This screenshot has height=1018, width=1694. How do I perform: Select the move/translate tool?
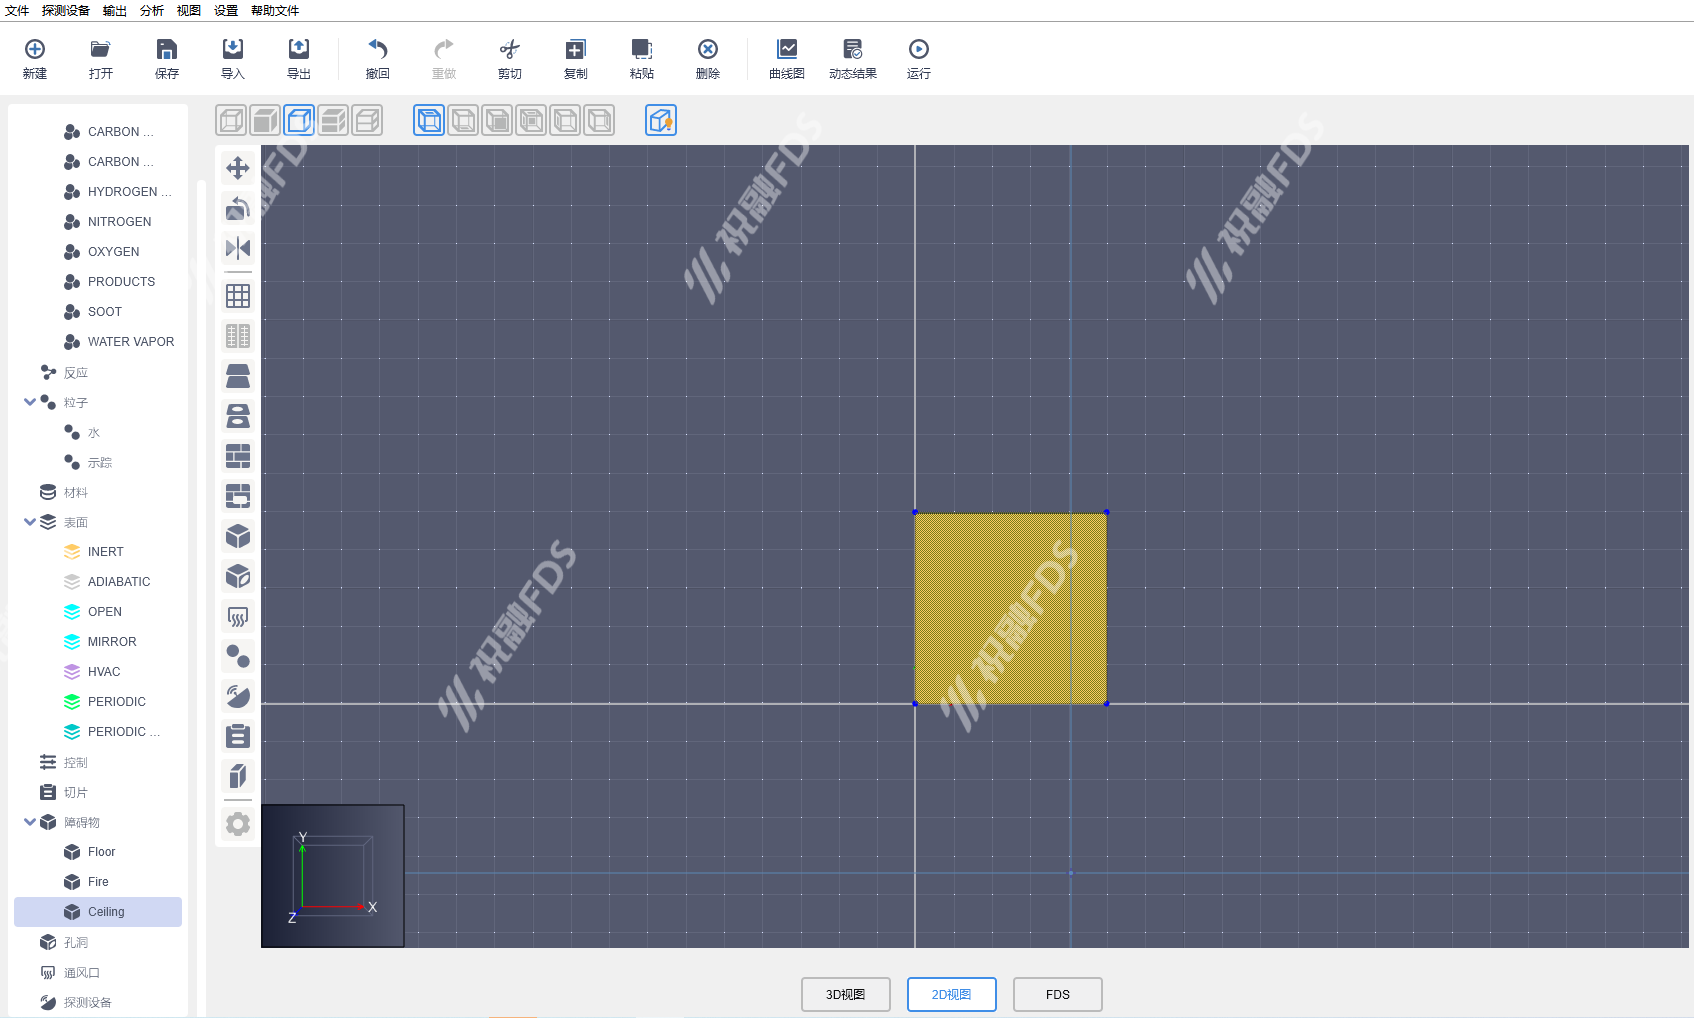pyautogui.click(x=238, y=168)
